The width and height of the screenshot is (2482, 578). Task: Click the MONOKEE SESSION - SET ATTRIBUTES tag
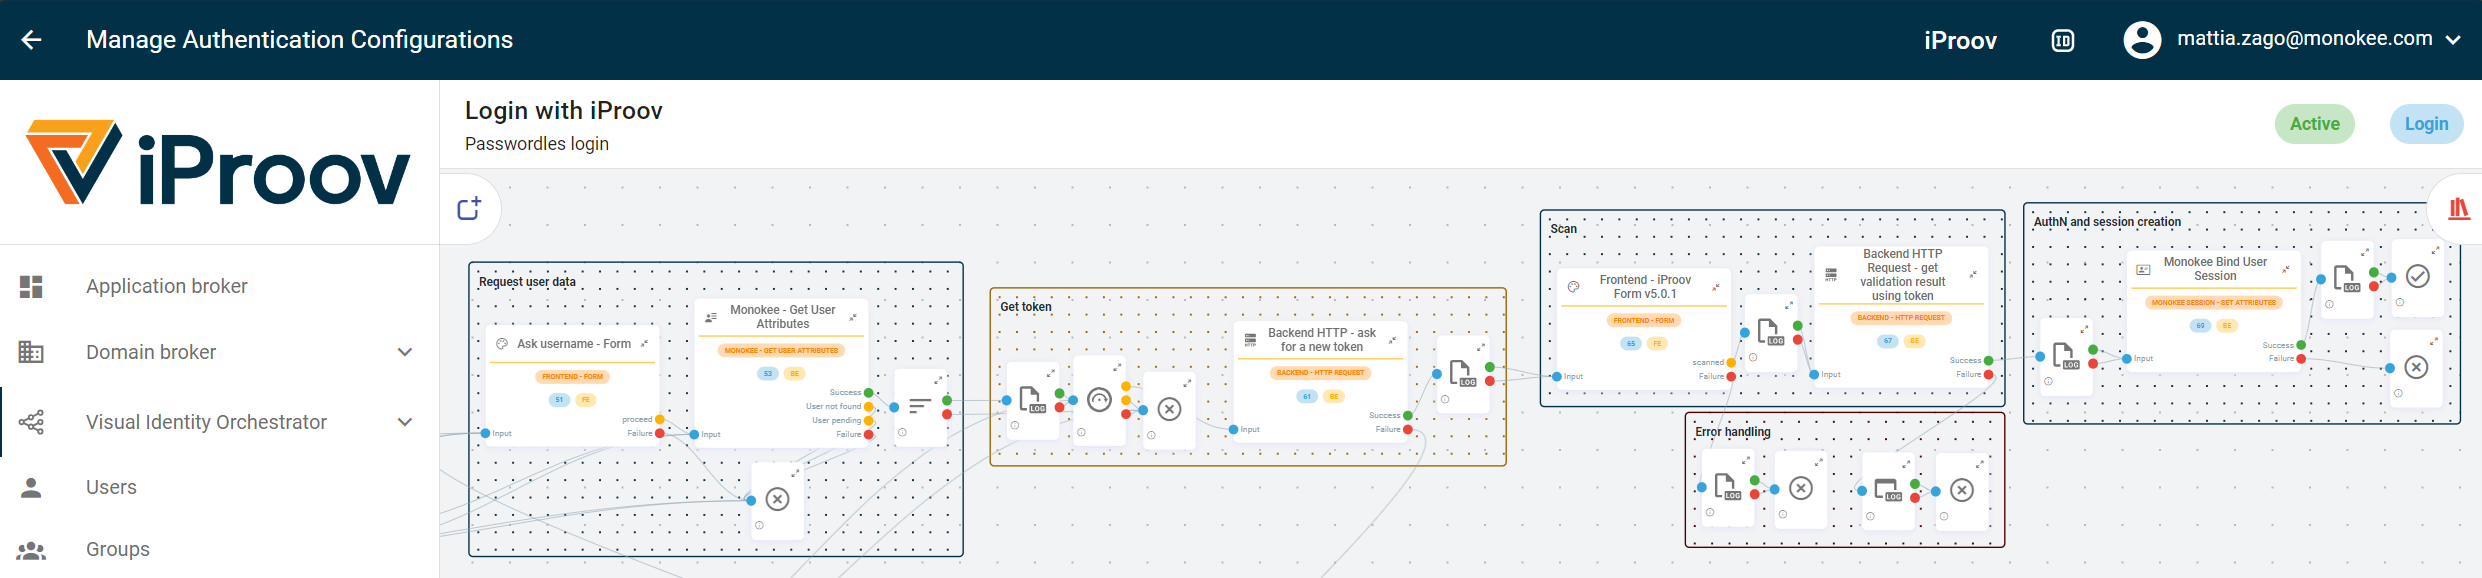point(2214,302)
